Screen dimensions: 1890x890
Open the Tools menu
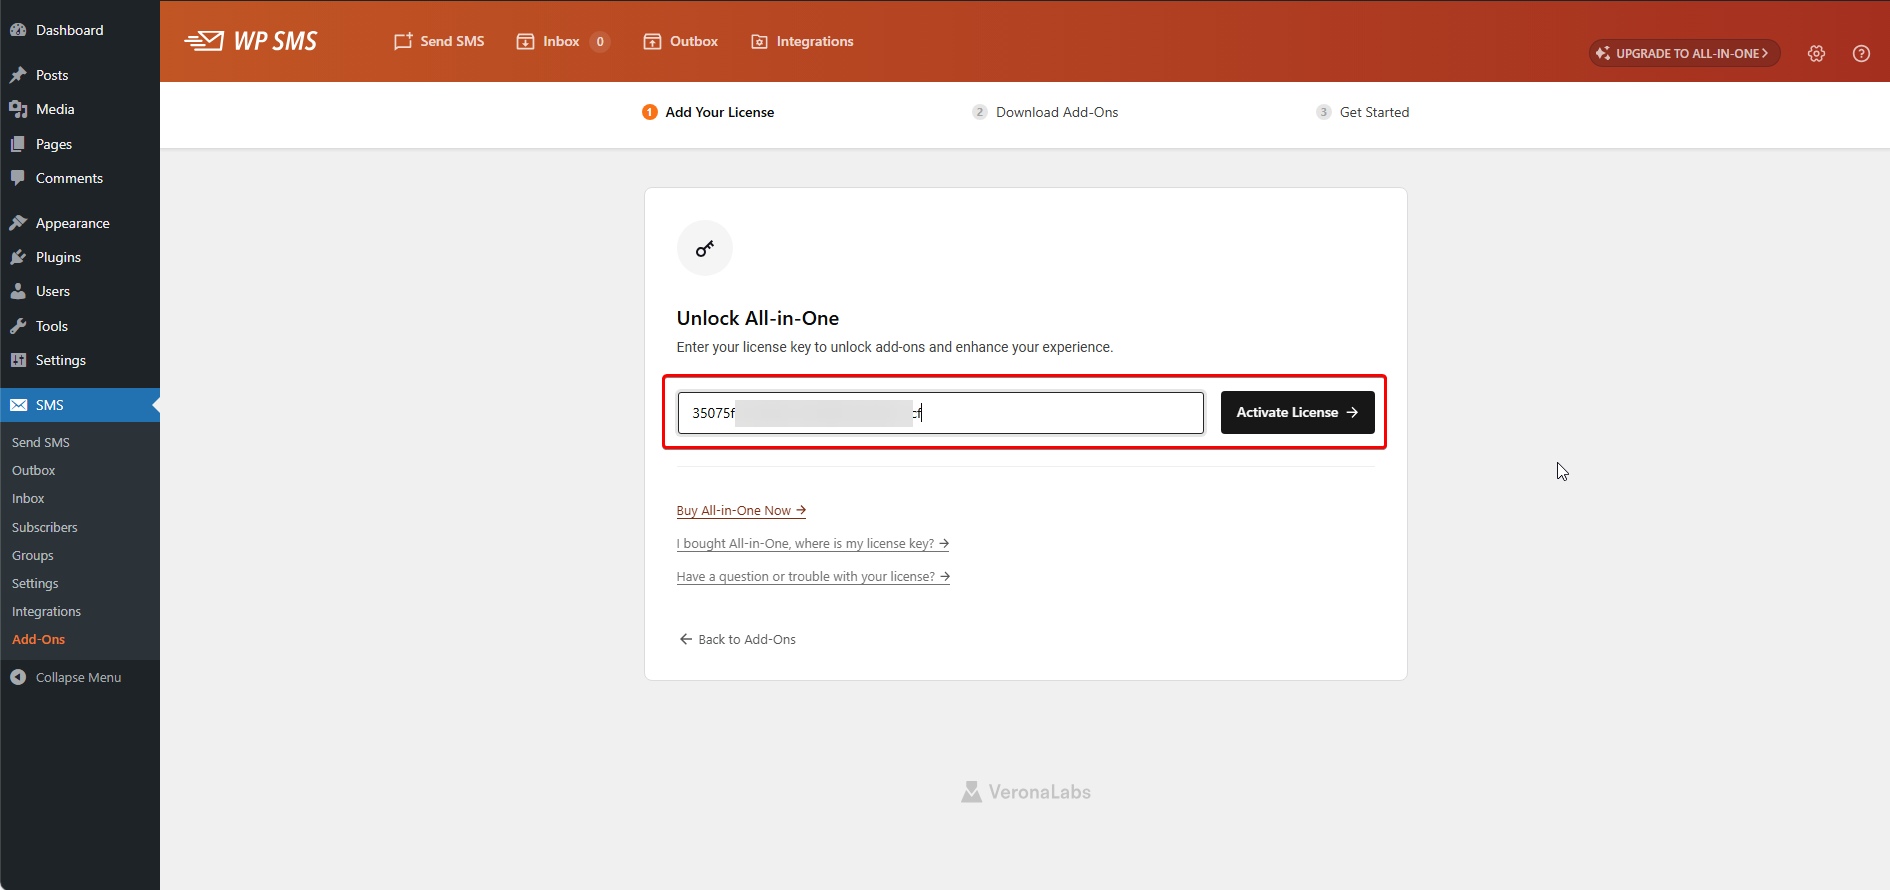(x=80, y=326)
